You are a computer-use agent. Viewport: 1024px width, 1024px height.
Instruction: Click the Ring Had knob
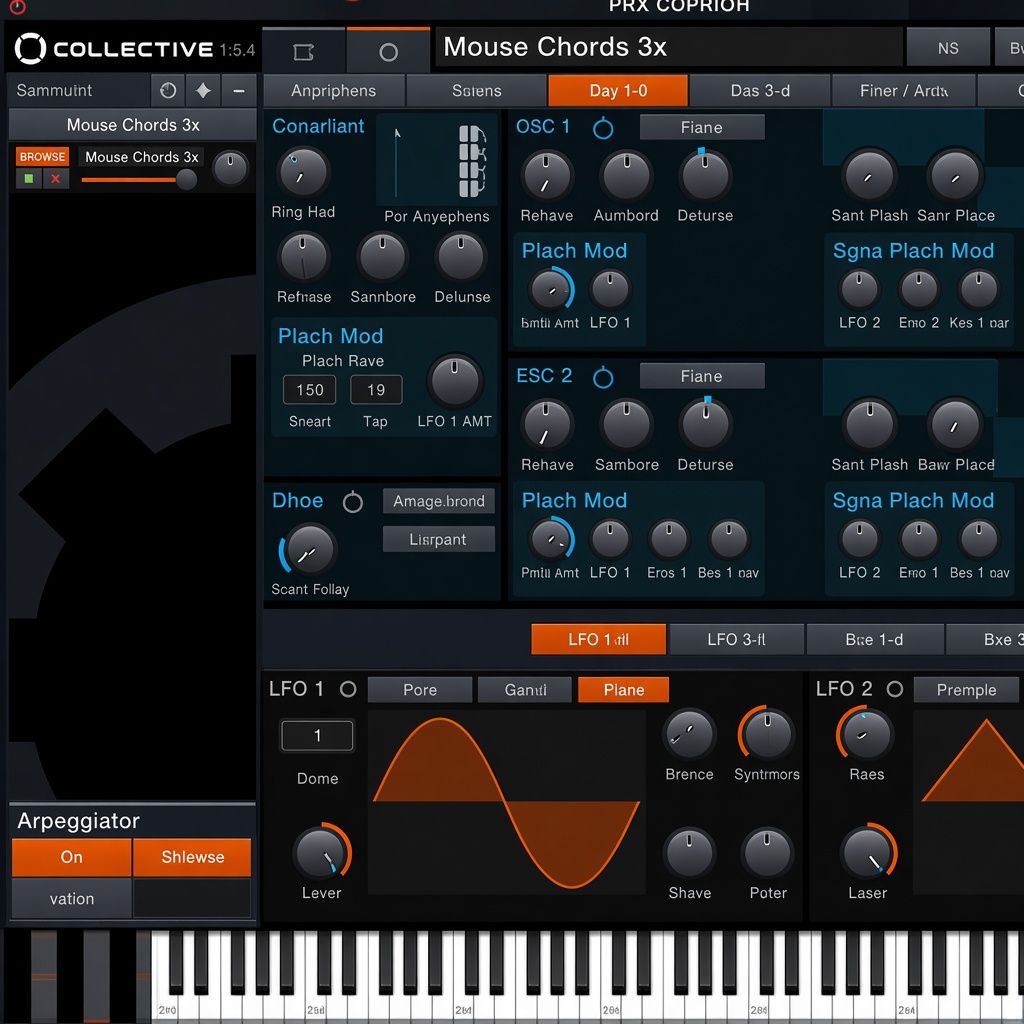tap(303, 173)
